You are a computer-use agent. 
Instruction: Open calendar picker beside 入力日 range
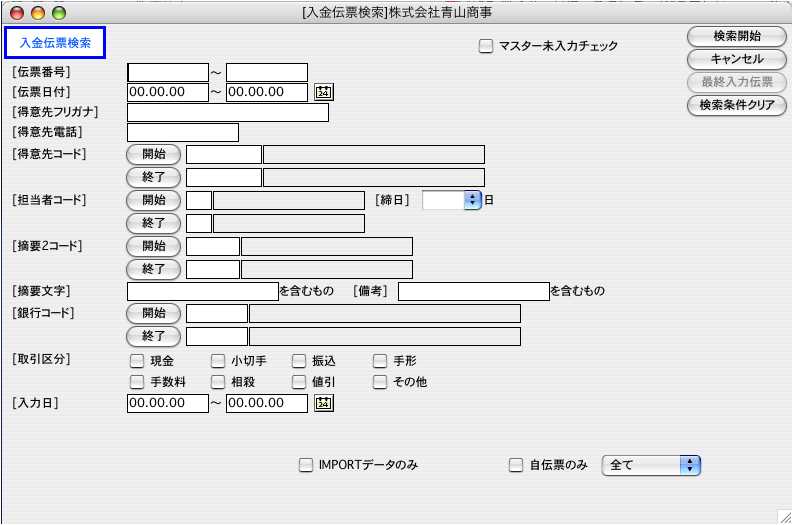tap(323, 403)
